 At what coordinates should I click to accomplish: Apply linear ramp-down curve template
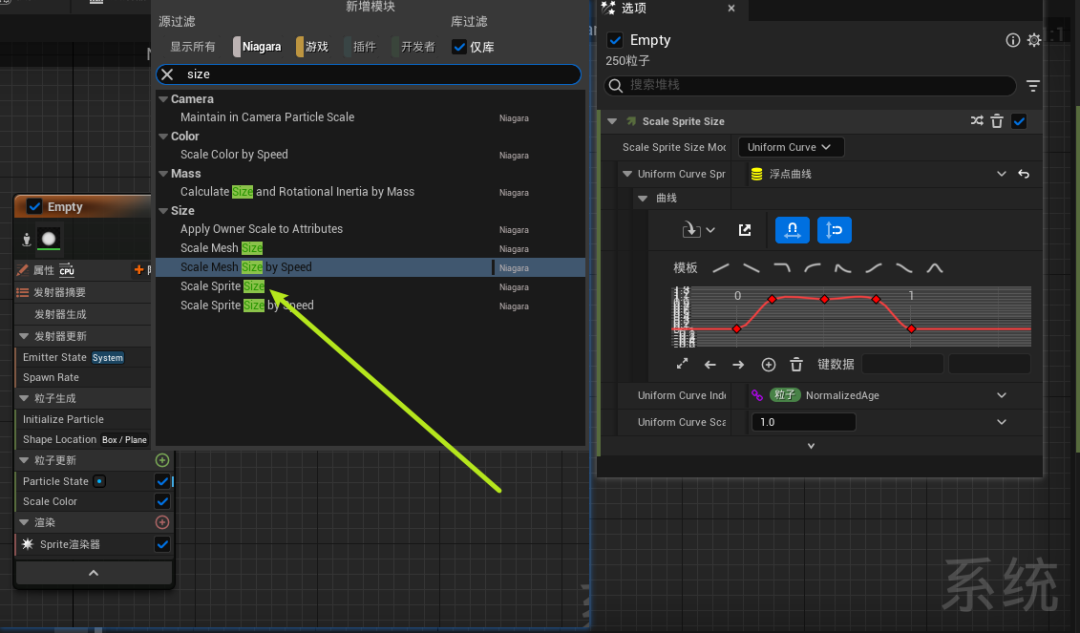pyautogui.click(x=751, y=268)
